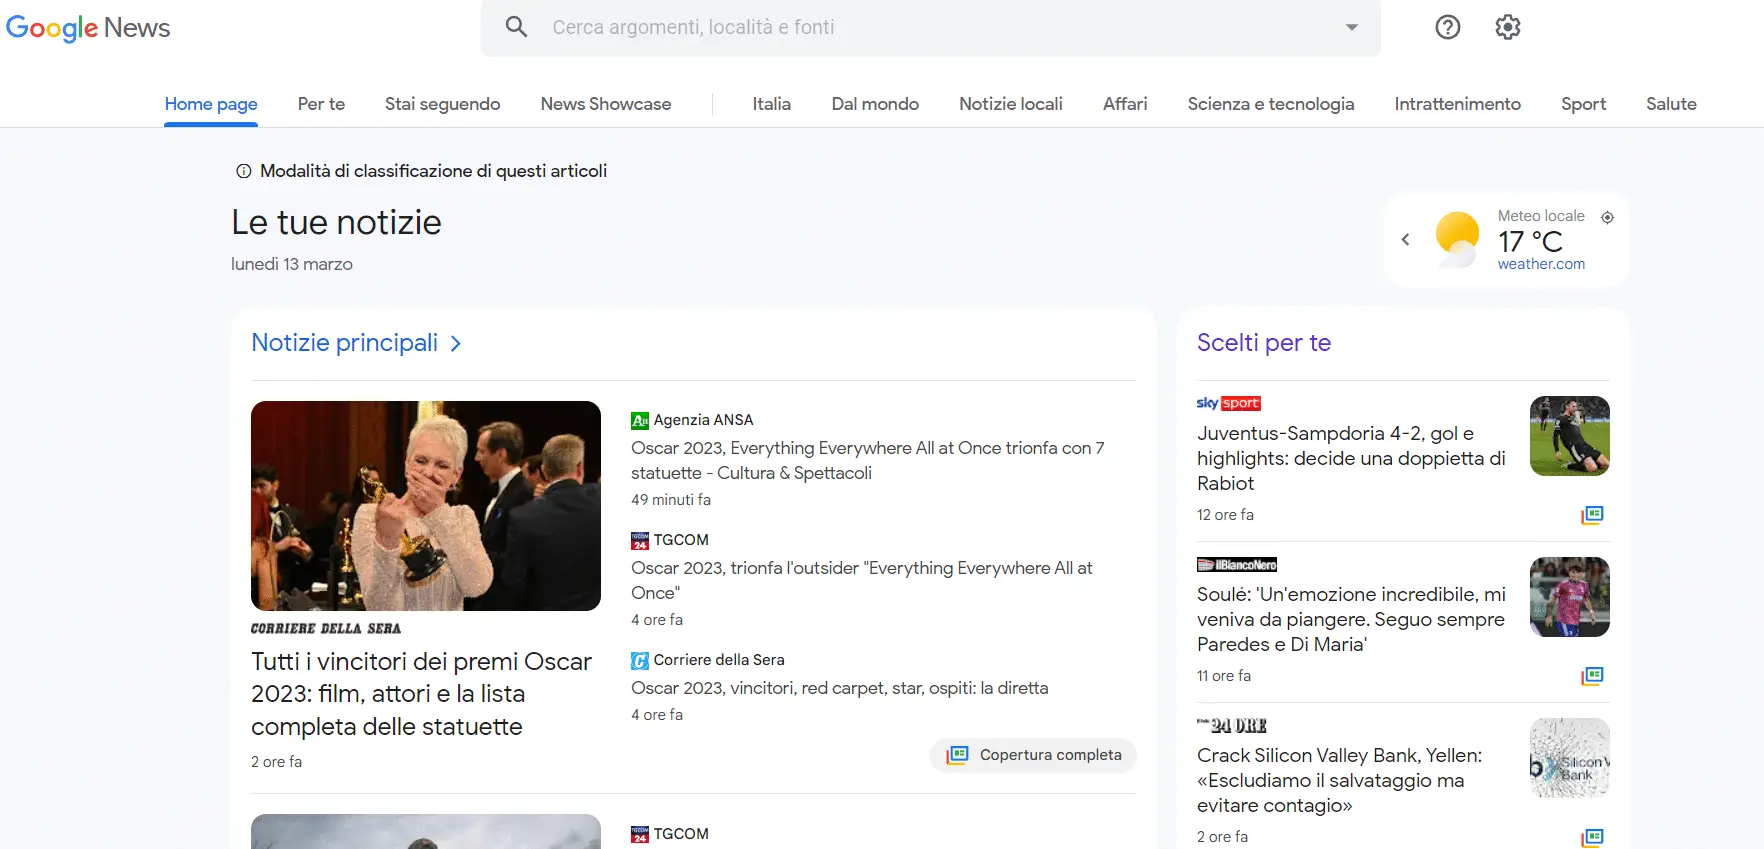This screenshot has height=849, width=1764.
Task: Click the Meteo locale label
Action: [1541, 216]
